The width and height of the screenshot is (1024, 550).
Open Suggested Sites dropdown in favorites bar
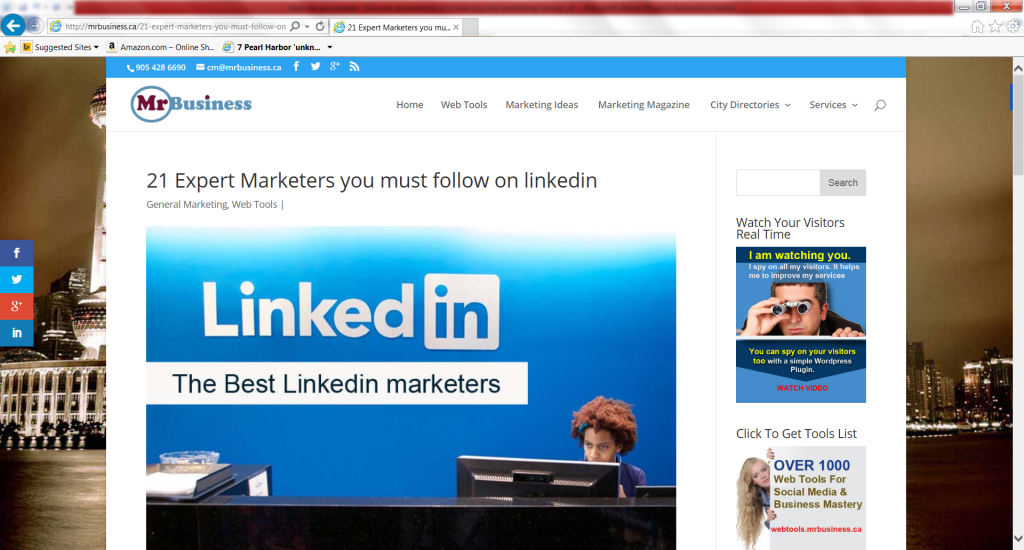click(60, 47)
